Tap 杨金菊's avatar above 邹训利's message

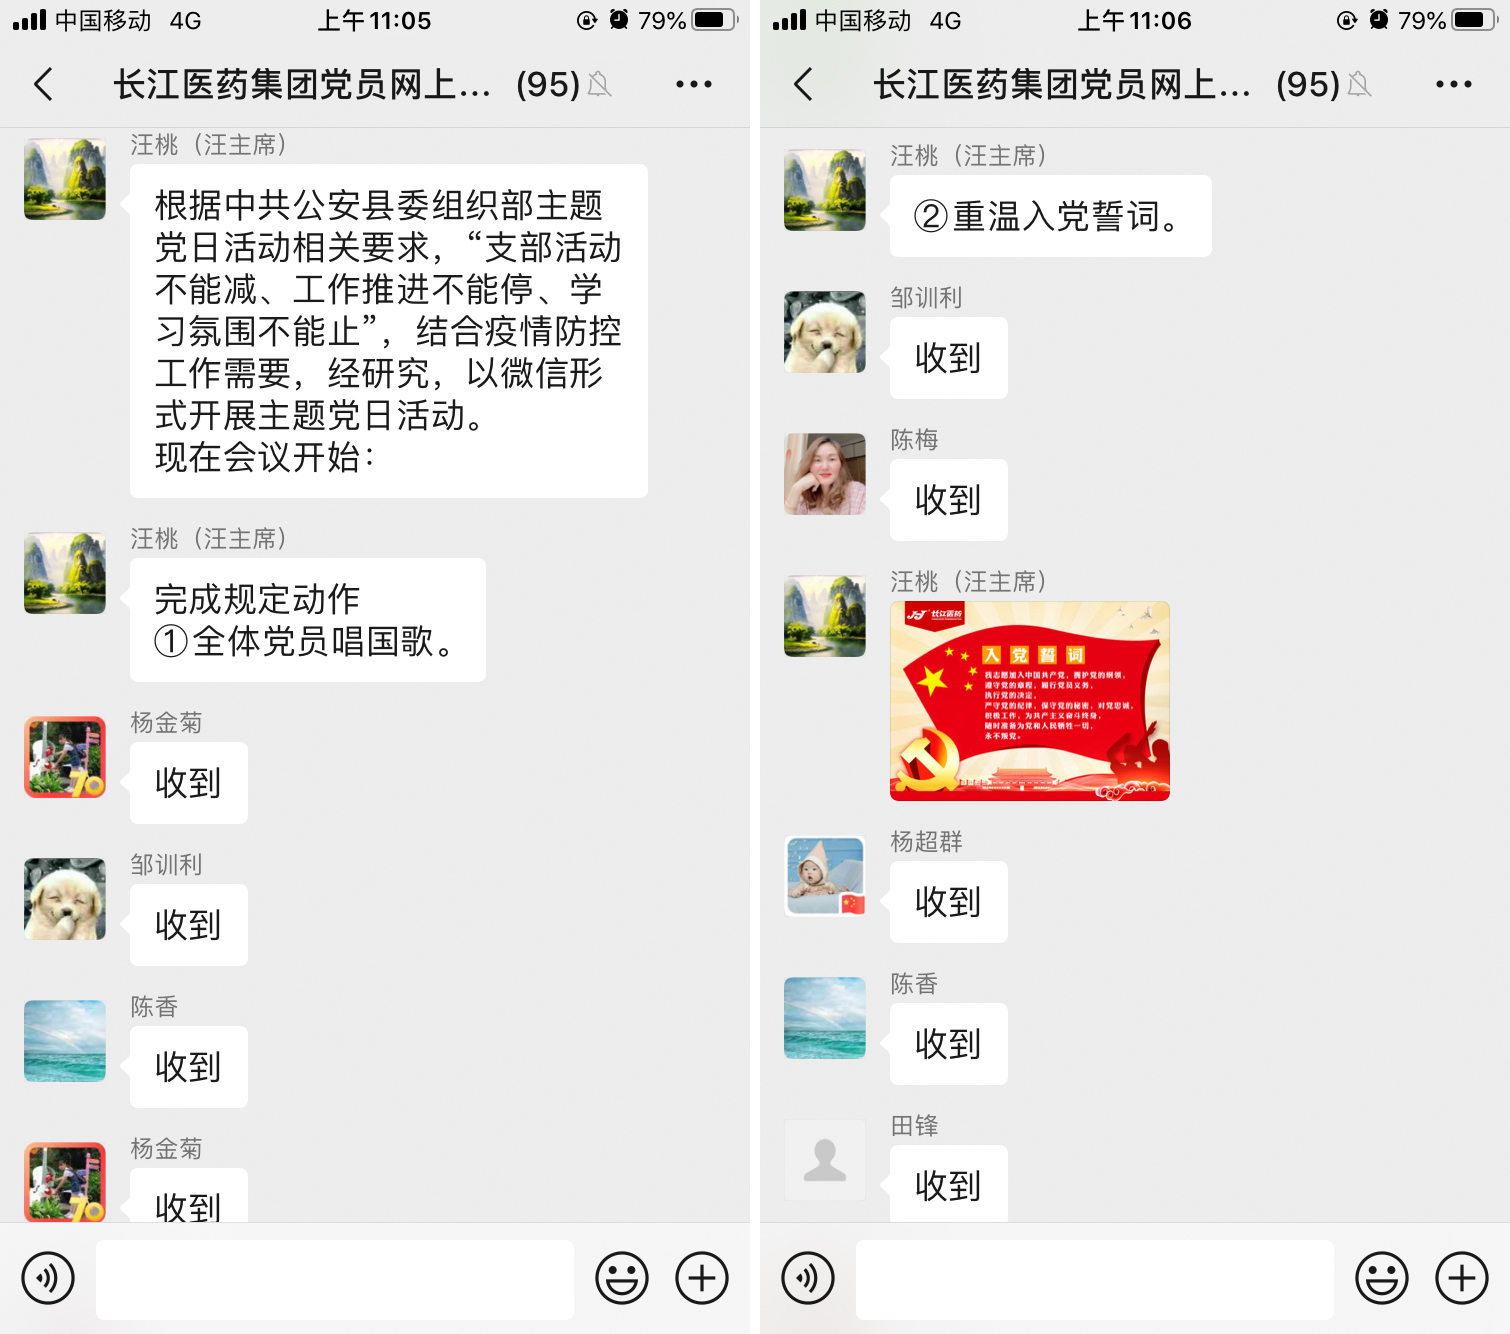coord(65,757)
